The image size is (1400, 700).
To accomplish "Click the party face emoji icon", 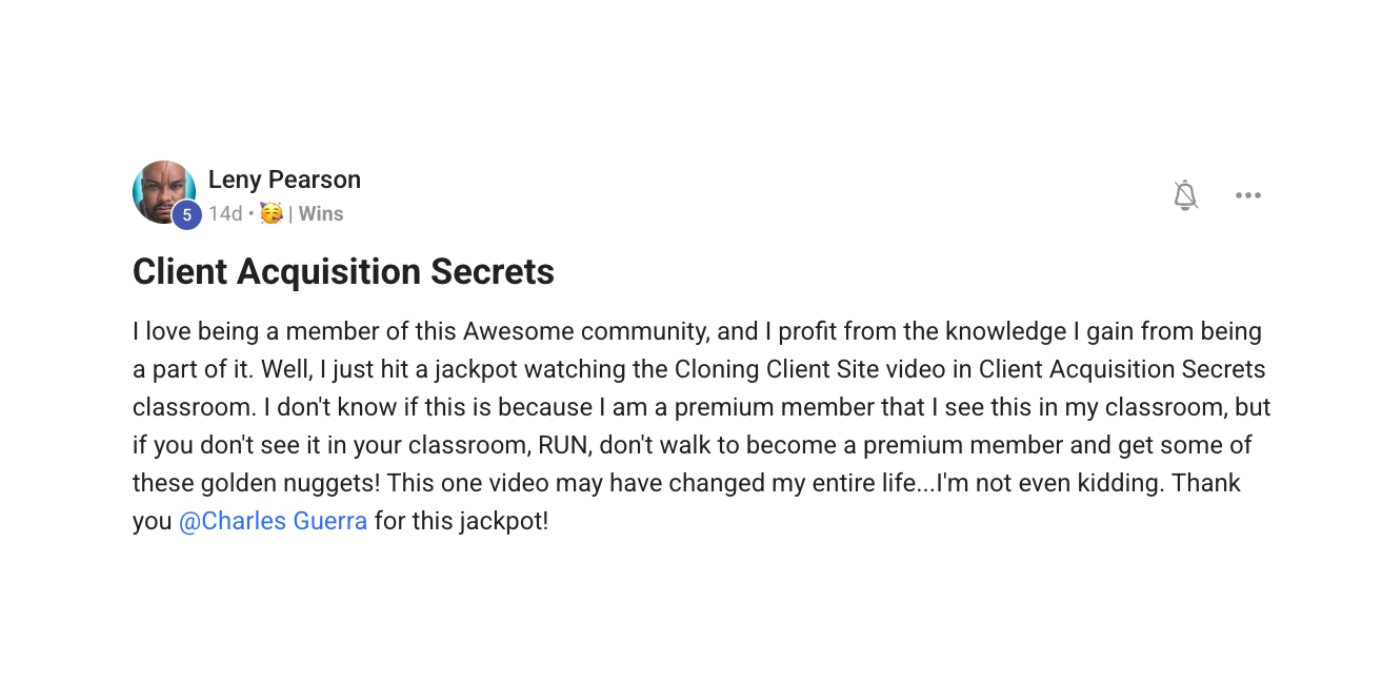I will (x=271, y=213).
